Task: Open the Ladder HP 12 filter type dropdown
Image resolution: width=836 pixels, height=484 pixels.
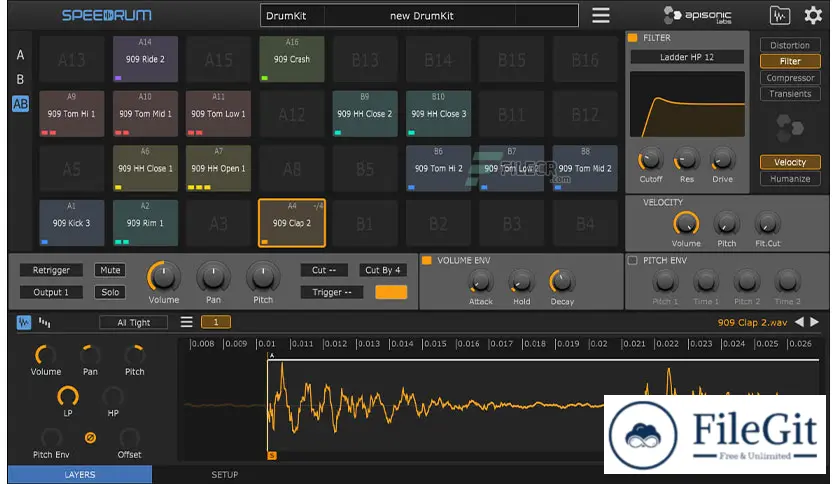Action: (687, 57)
